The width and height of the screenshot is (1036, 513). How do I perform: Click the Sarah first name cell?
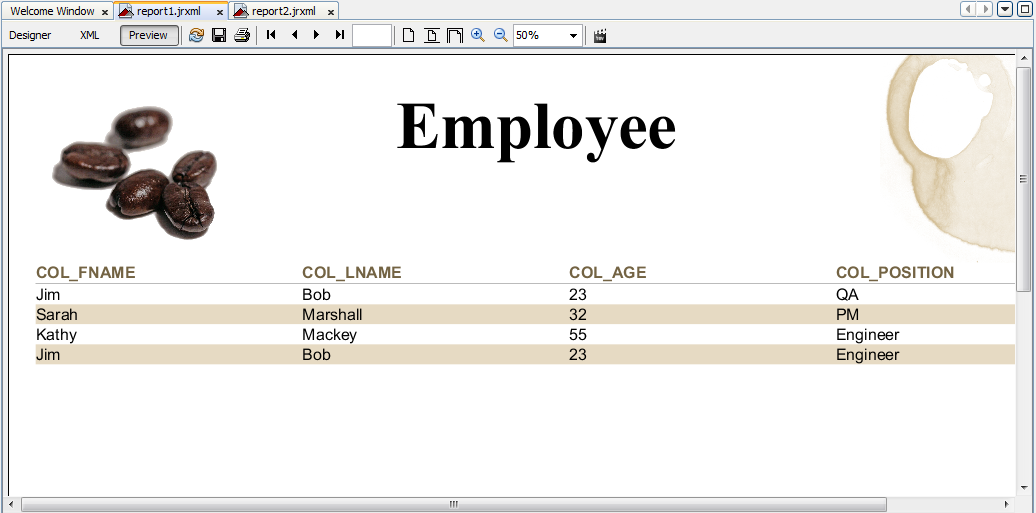click(x=57, y=315)
